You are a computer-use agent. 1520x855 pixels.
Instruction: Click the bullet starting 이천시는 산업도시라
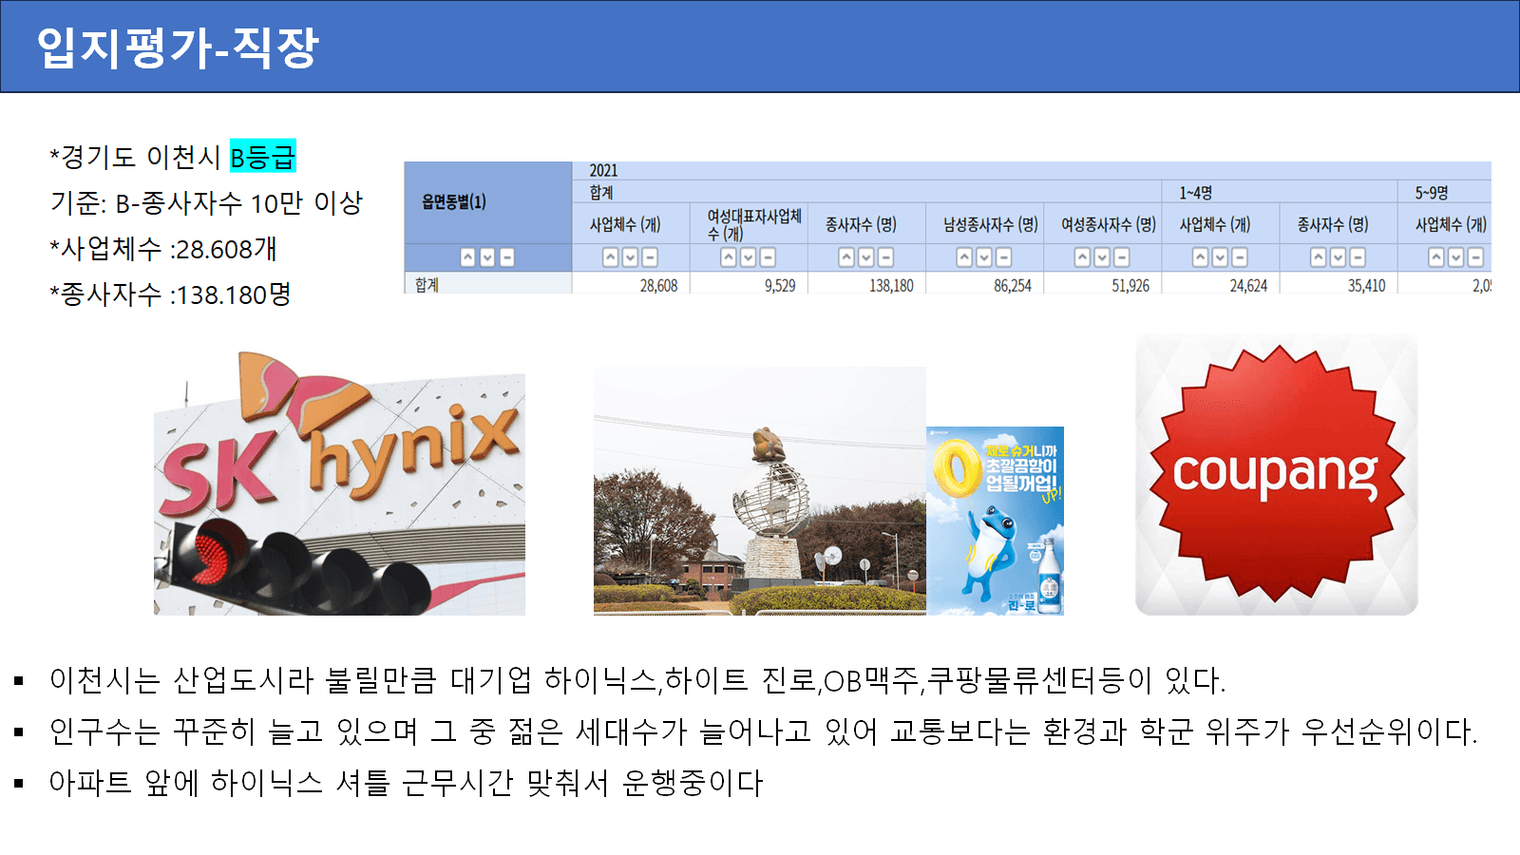point(637,681)
